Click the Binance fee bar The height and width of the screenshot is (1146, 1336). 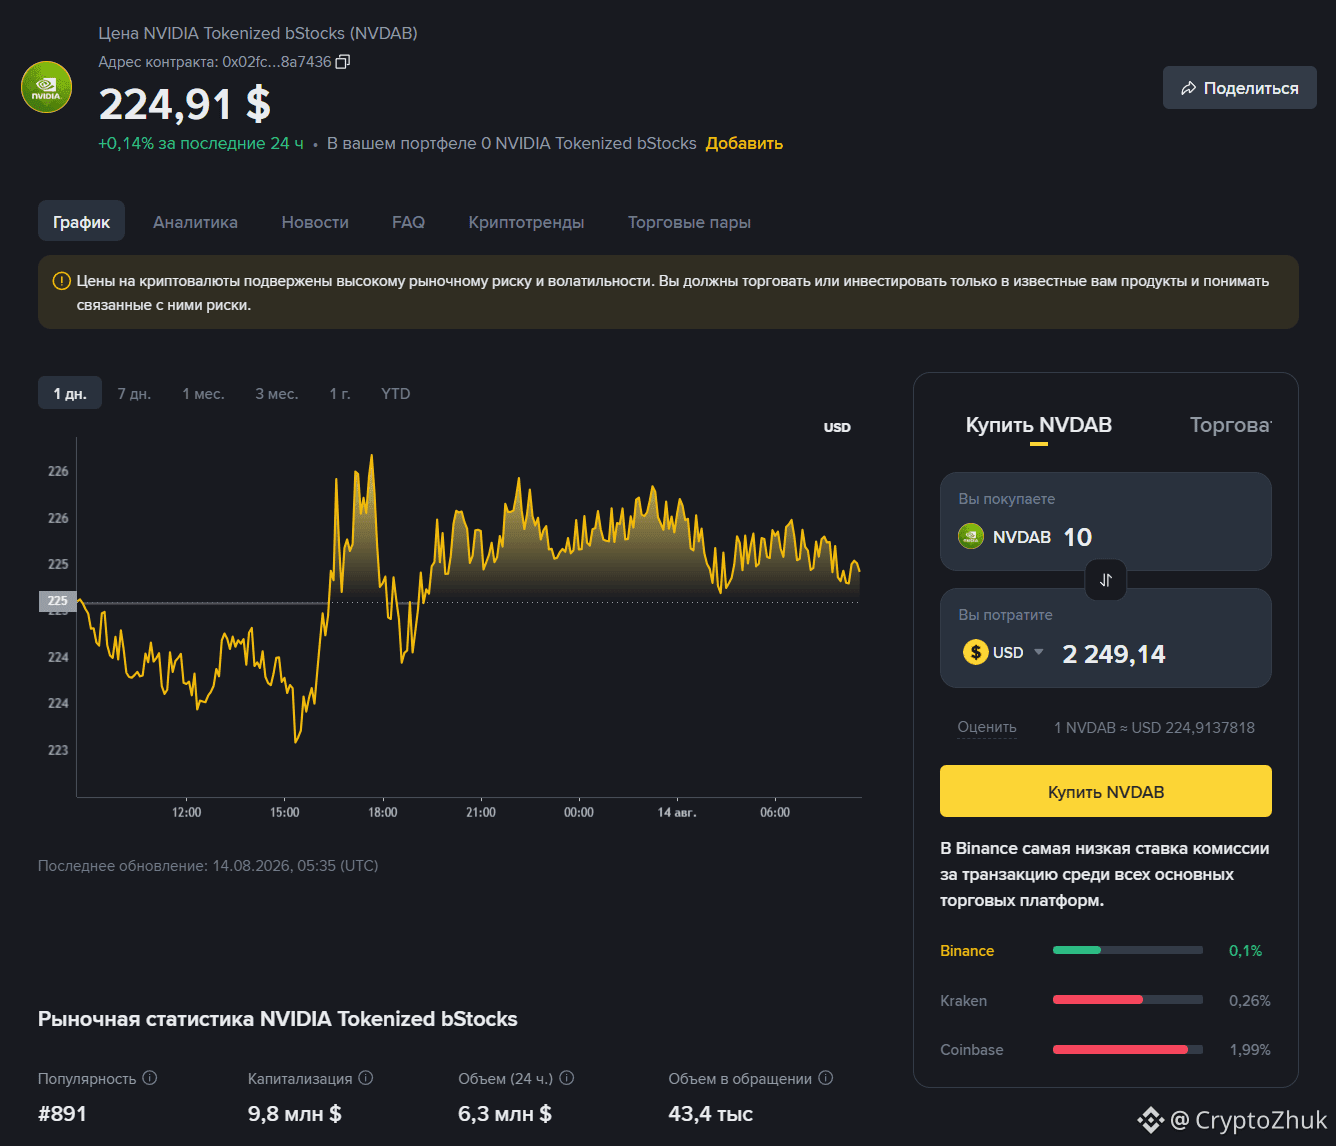pos(1128,950)
